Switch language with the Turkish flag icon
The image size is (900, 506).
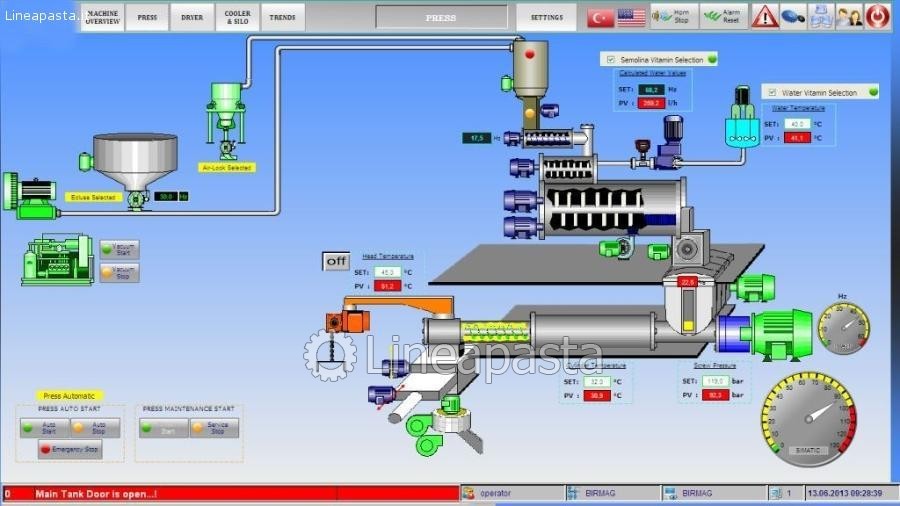[x=600, y=17]
